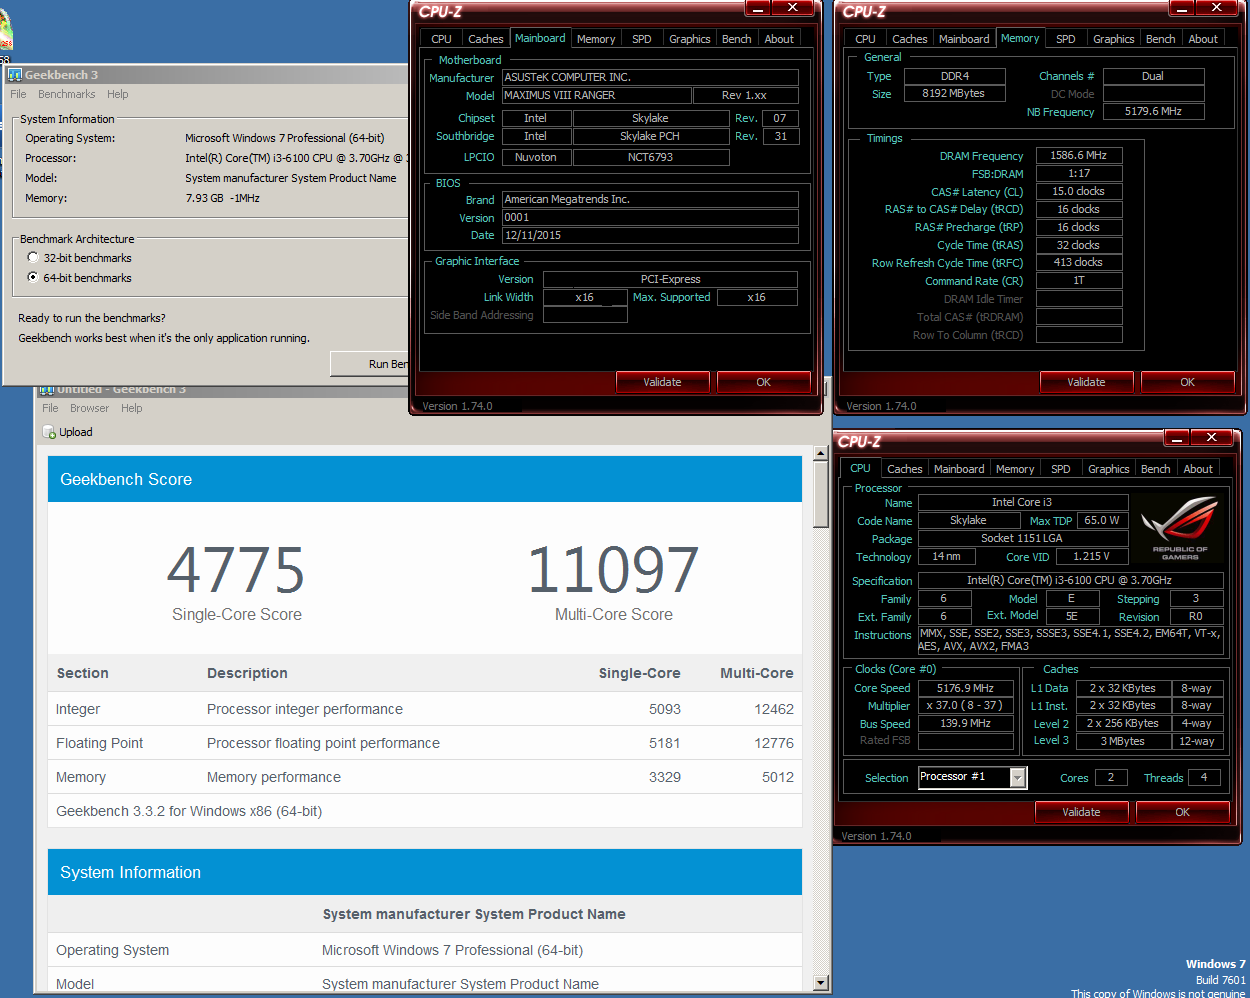
Task: Click the processor Specification field
Action: click(1070, 580)
